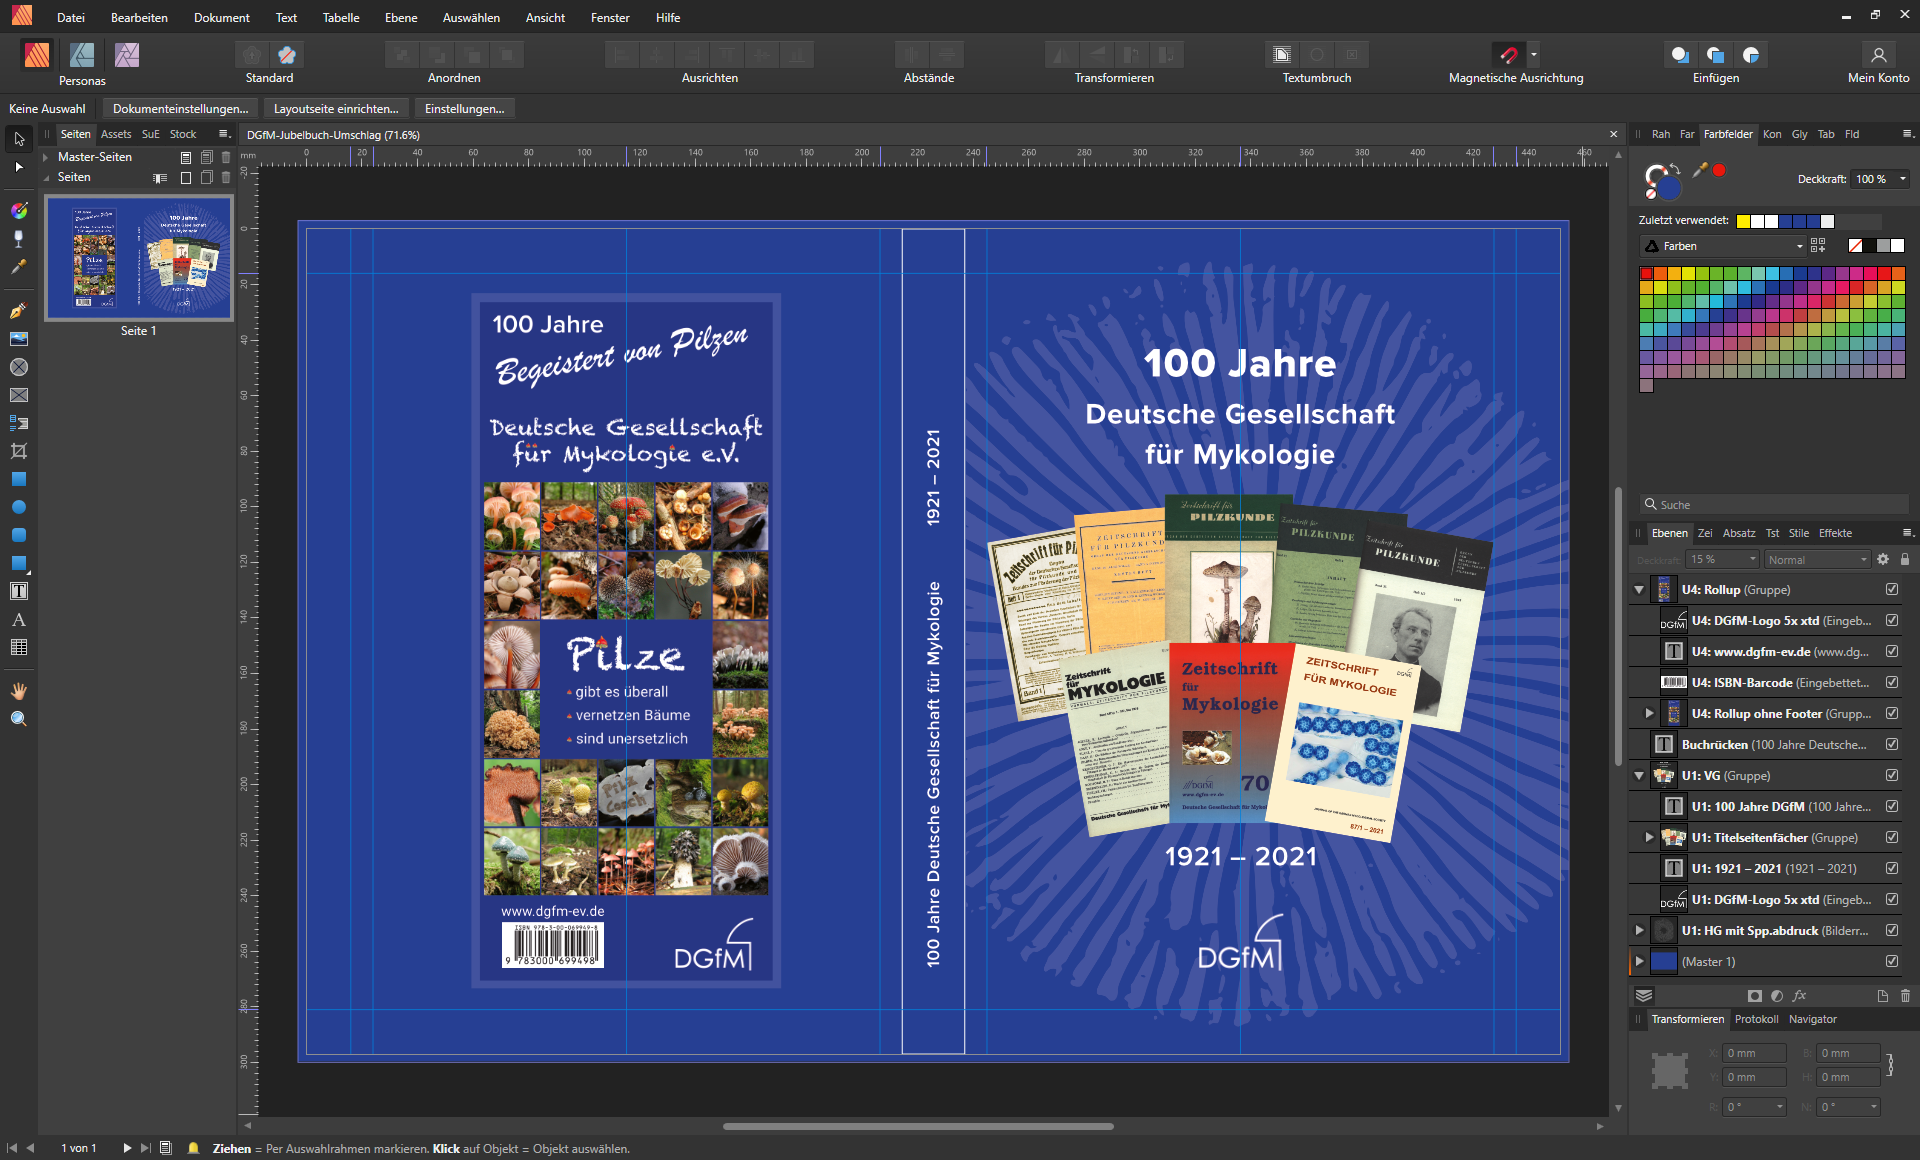Switch to the Navigator tab
The height and width of the screenshot is (1160, 1920).
point(1813,1020)
